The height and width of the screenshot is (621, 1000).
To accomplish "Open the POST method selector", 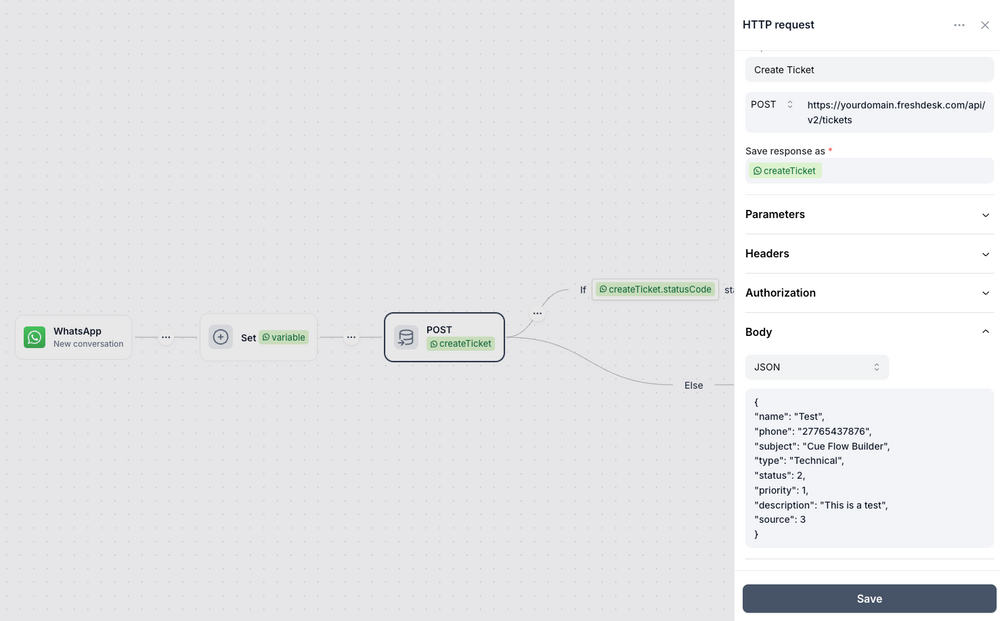I will click(772, 103).
